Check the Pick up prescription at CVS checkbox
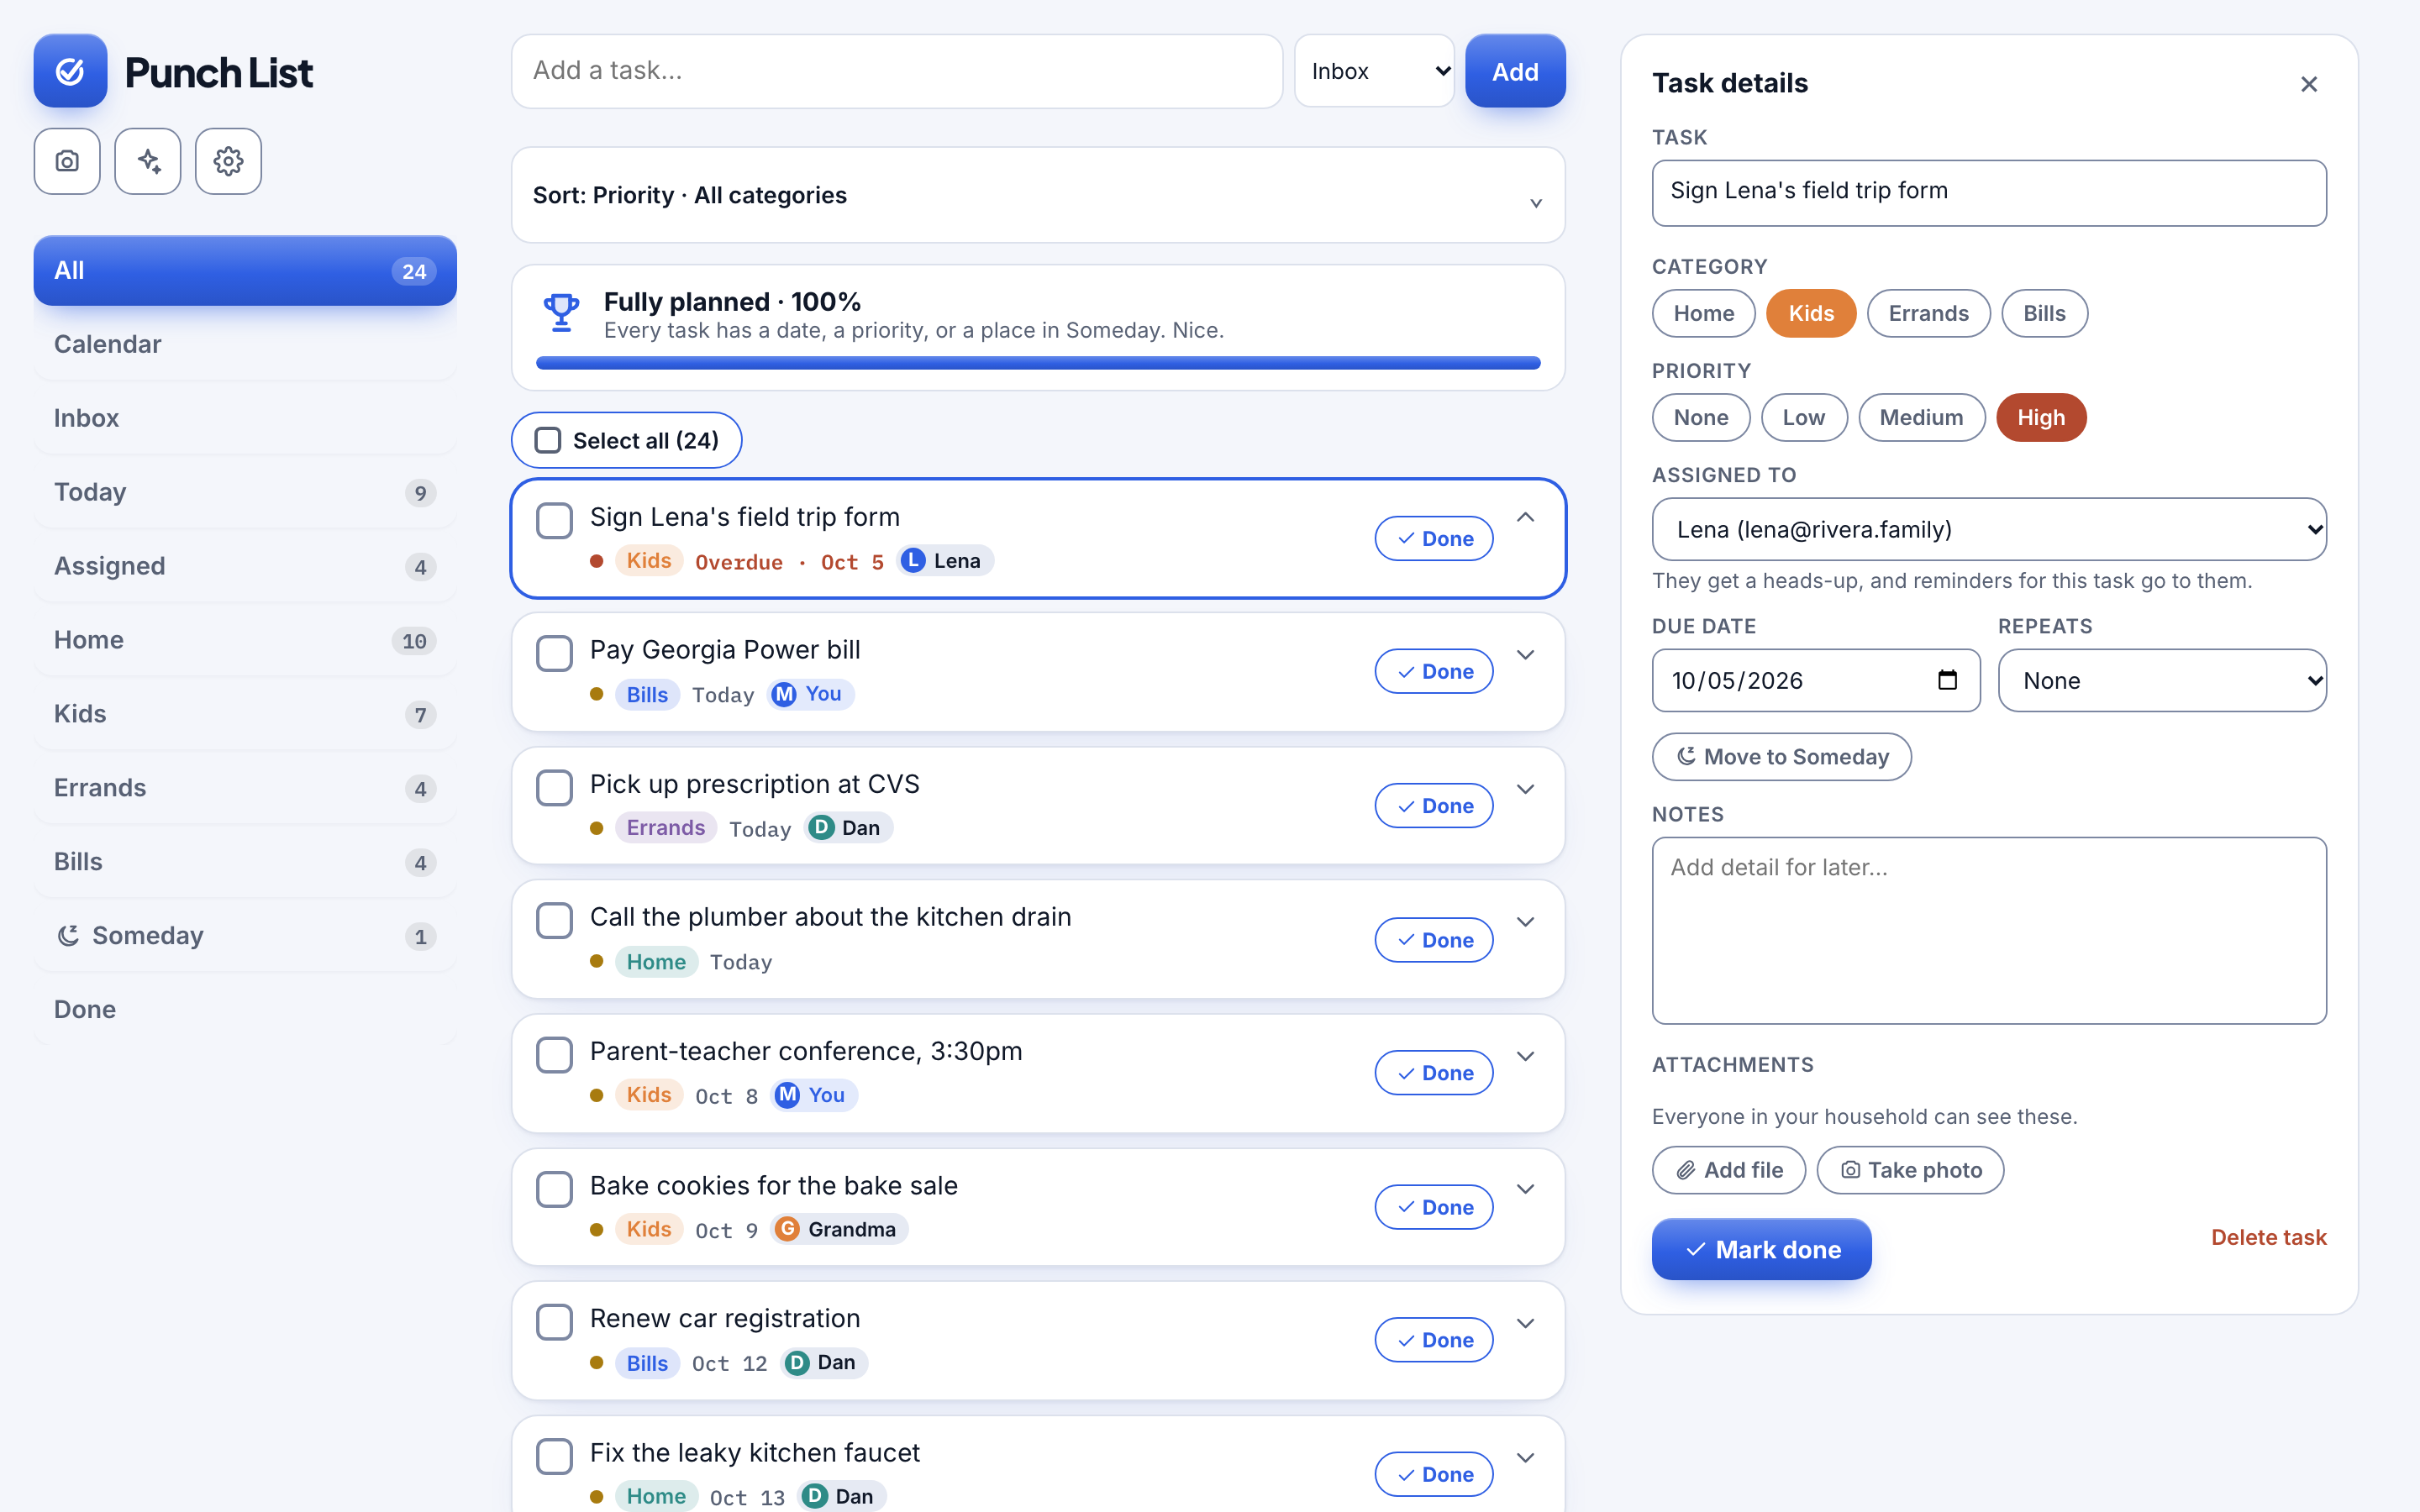The image size is (2420, 1512). click(554, 787)
